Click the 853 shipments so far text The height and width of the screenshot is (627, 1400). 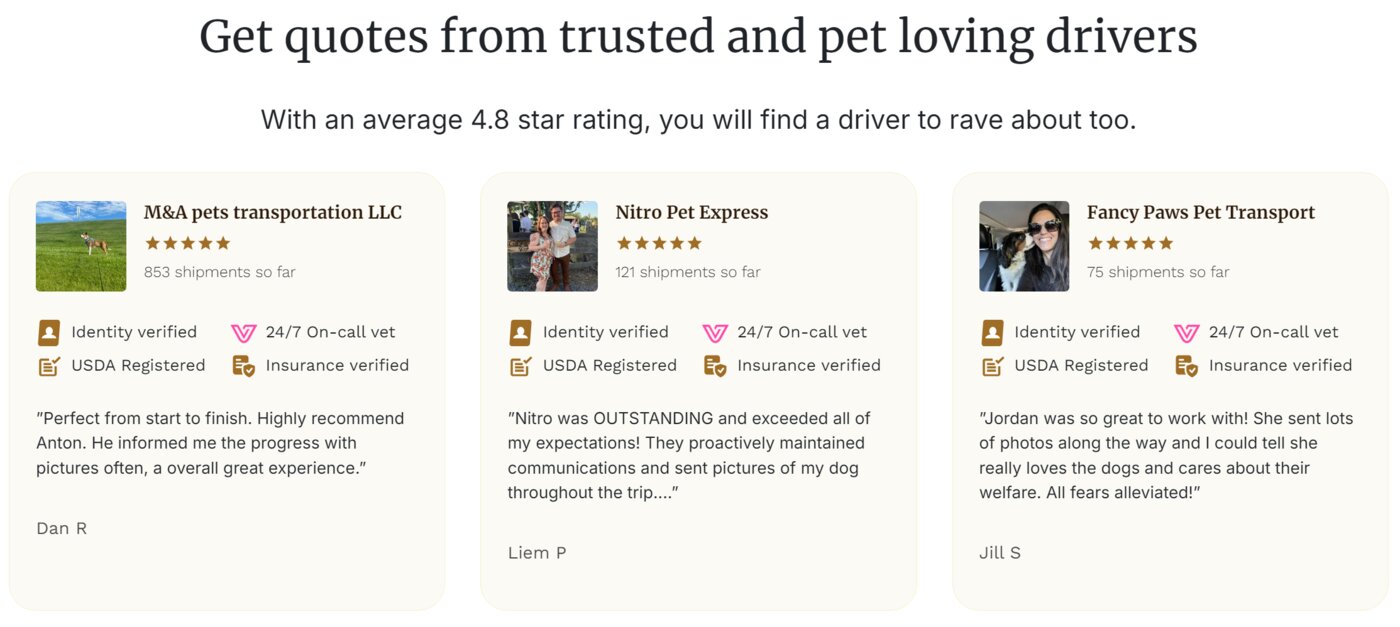click(220, 272)
